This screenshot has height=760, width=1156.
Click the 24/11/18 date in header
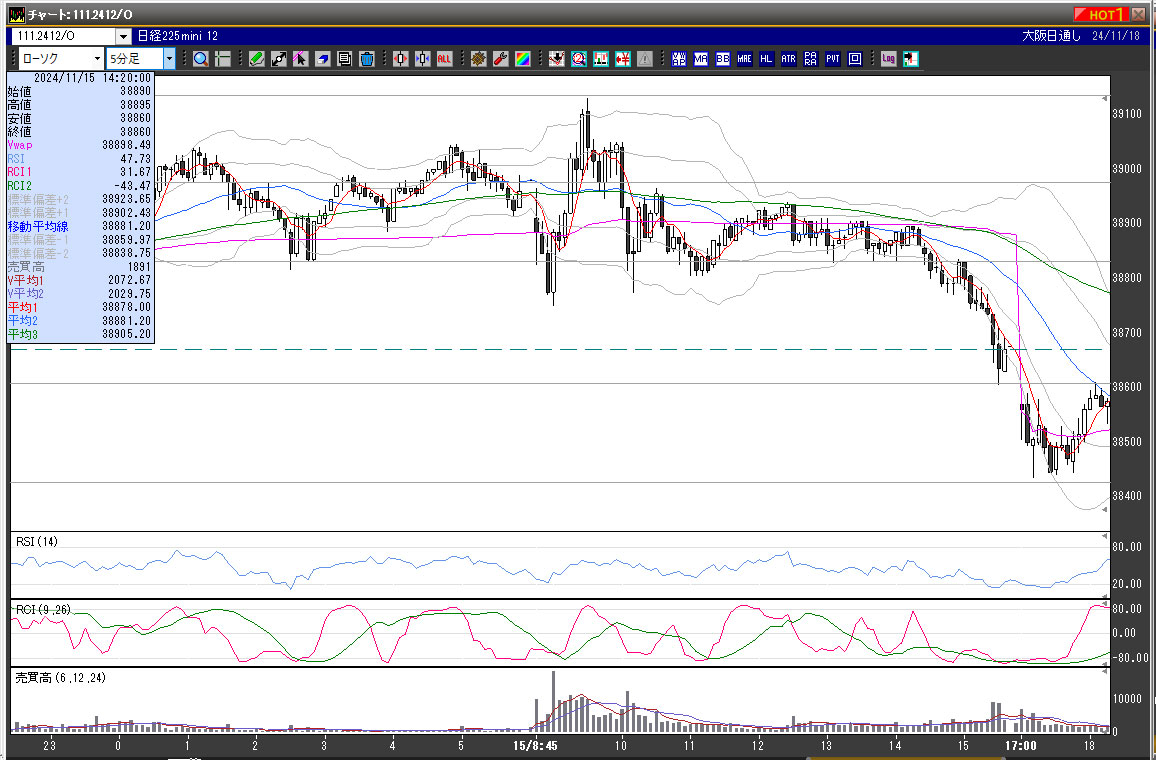[x=1115, y=36]
